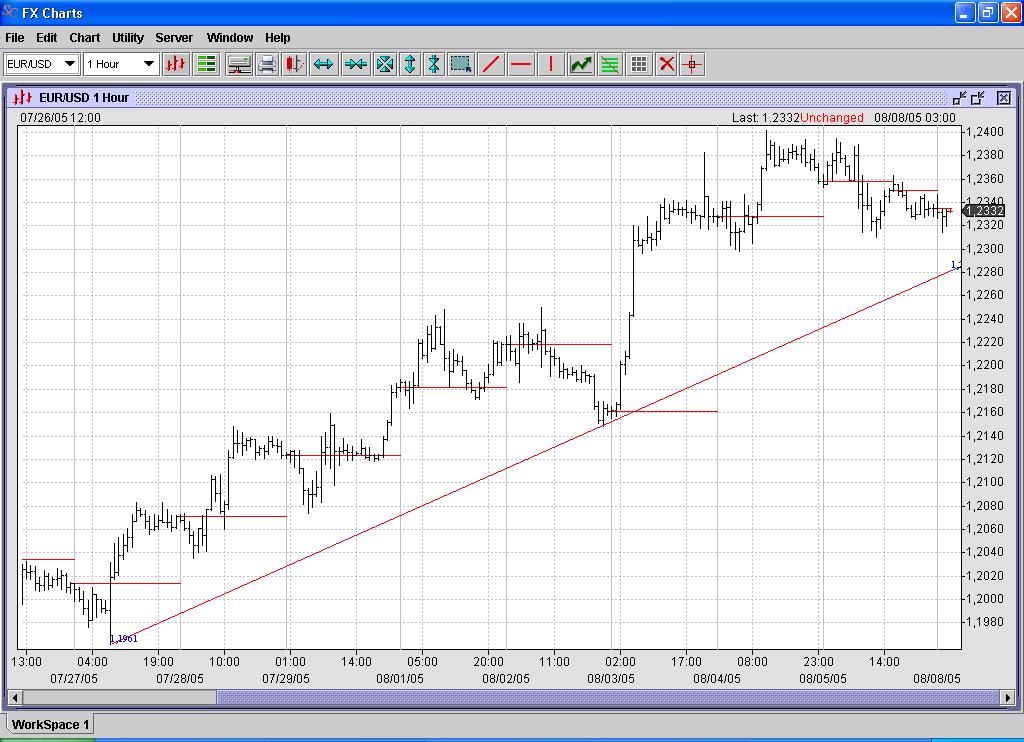Screen dimensions: 1024x742
Task: Click the 08/03/05 date axis label
Action: click(x=611, y=679)
